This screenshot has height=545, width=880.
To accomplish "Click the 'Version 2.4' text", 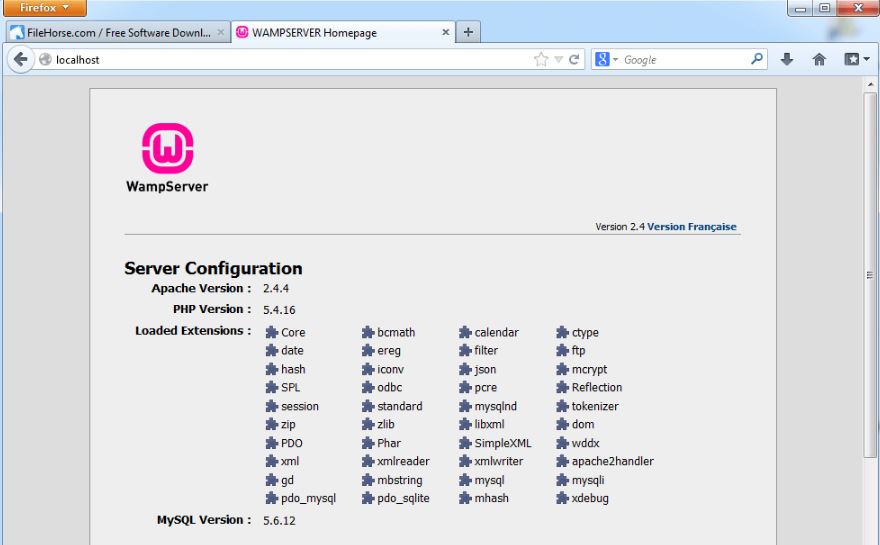I will [620, 227].
